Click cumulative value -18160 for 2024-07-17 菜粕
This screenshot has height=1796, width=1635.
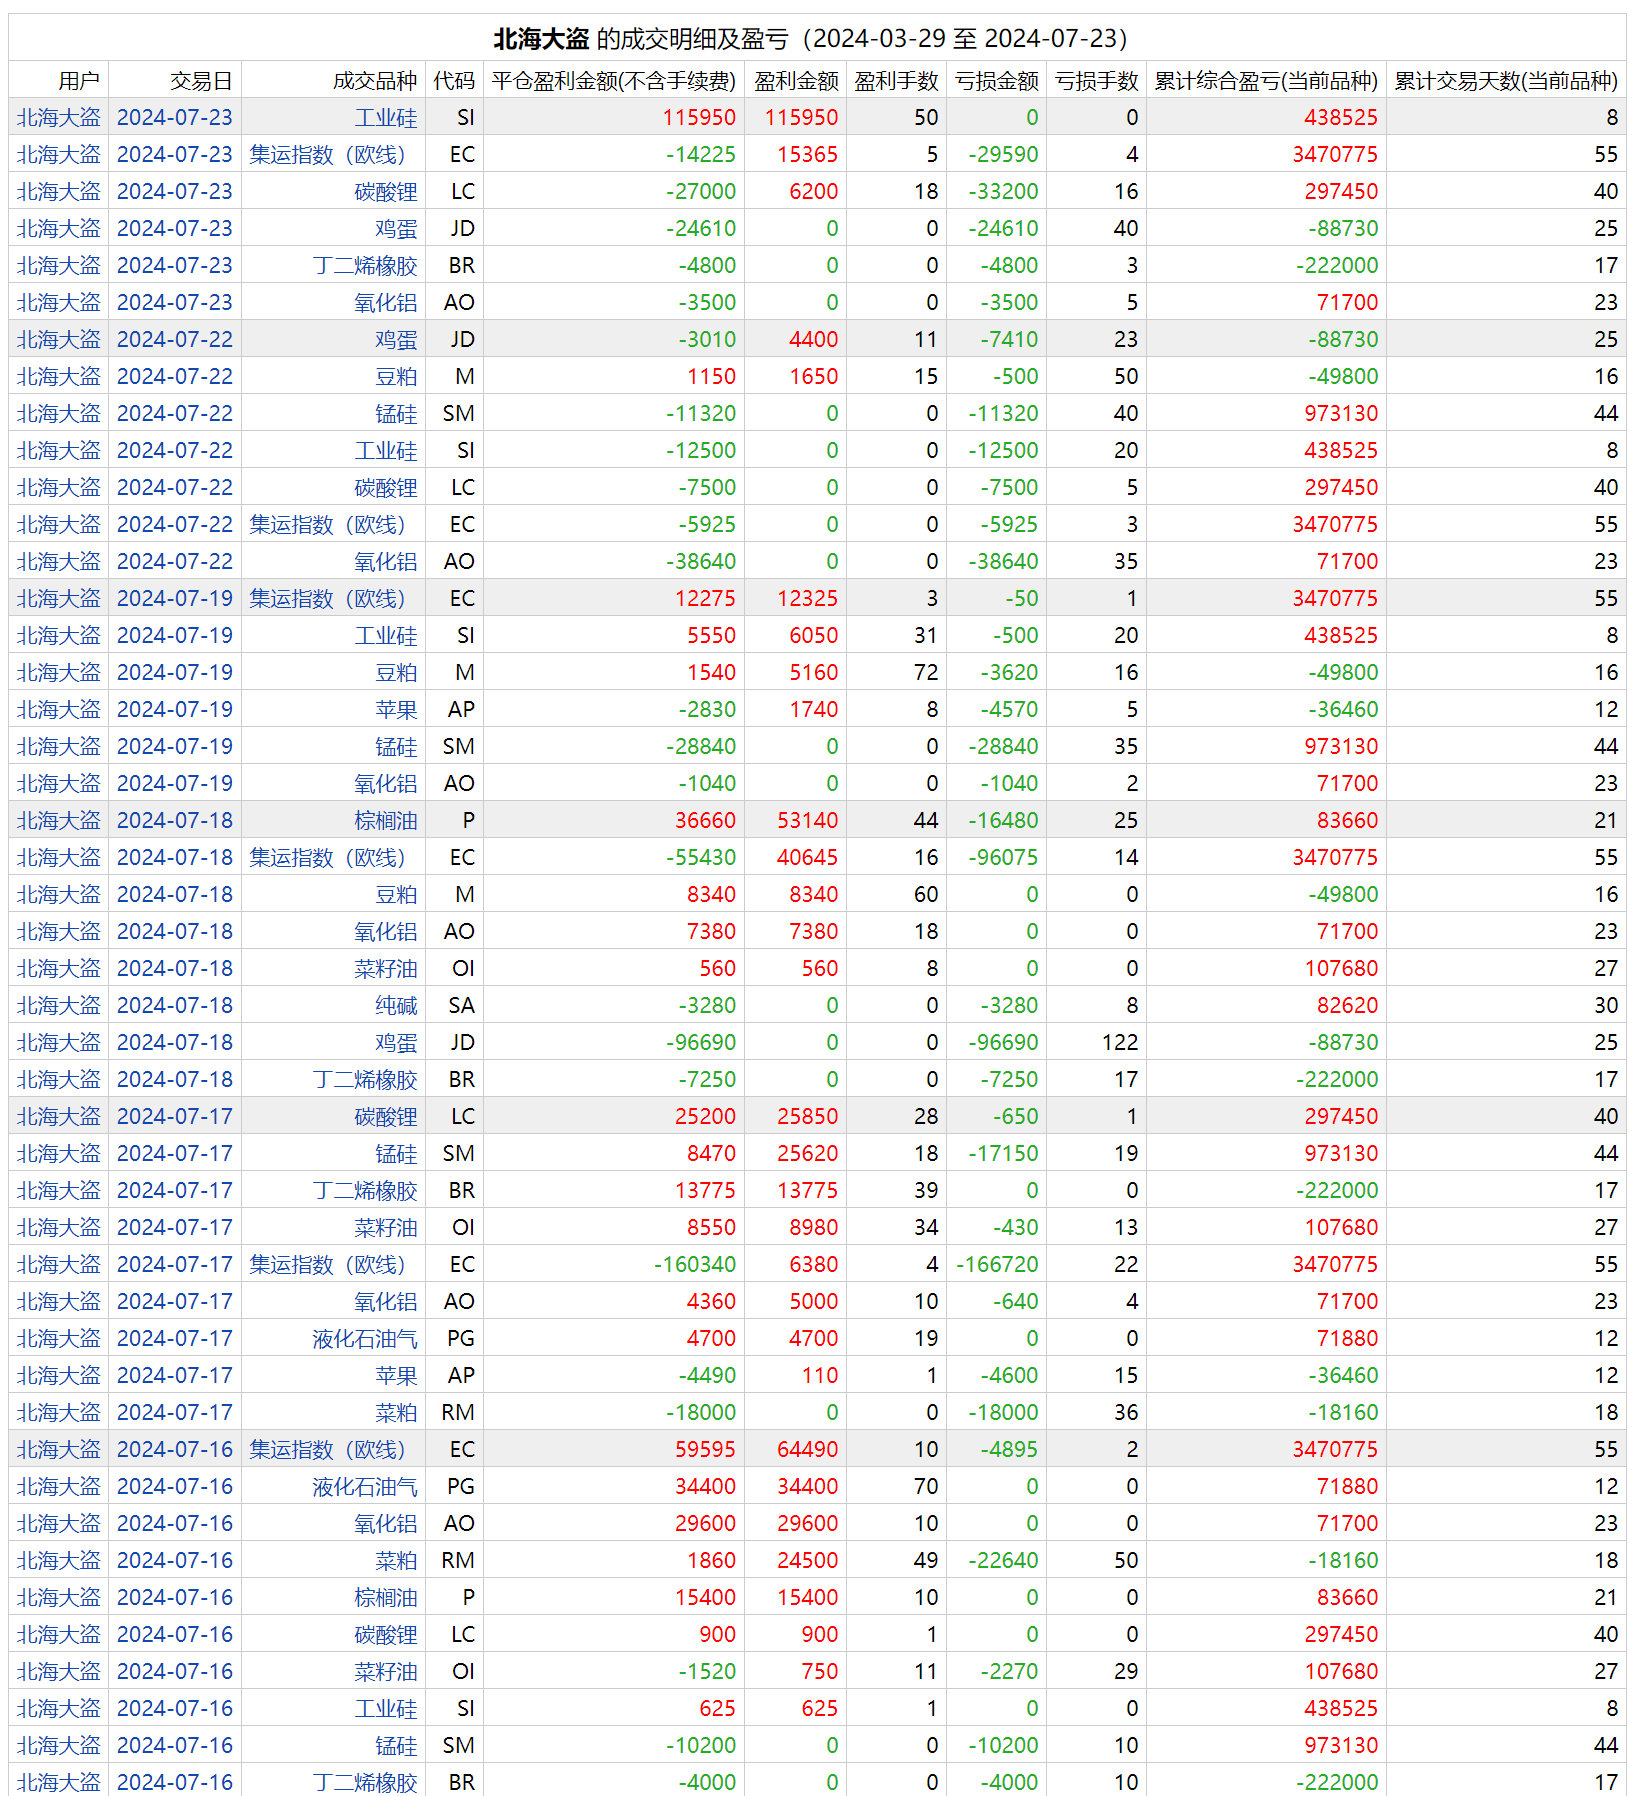coord(1343,1412)
